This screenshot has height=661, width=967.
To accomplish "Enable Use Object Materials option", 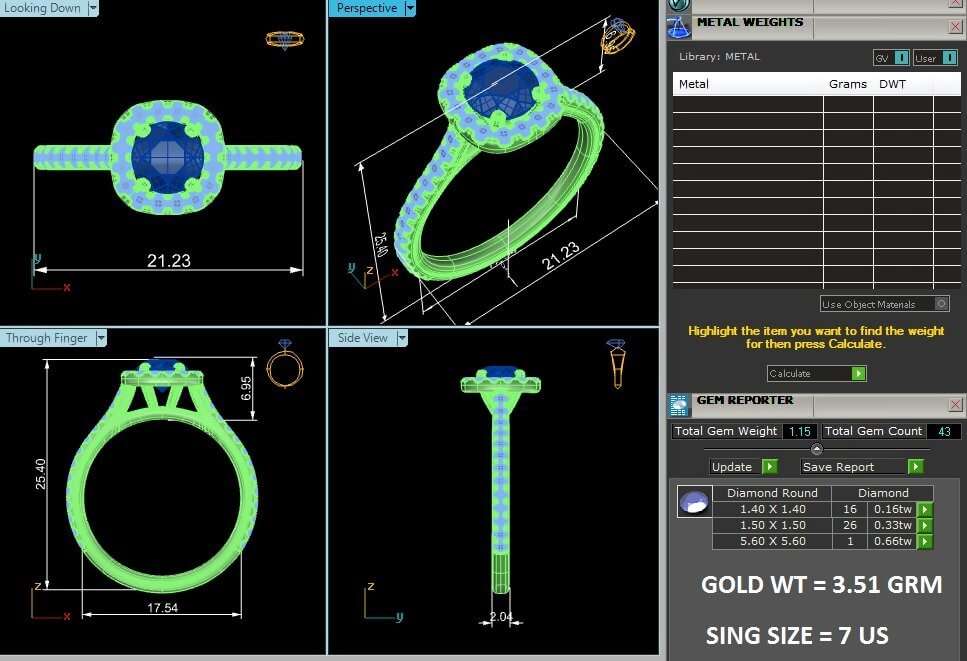I will point(941,304).
